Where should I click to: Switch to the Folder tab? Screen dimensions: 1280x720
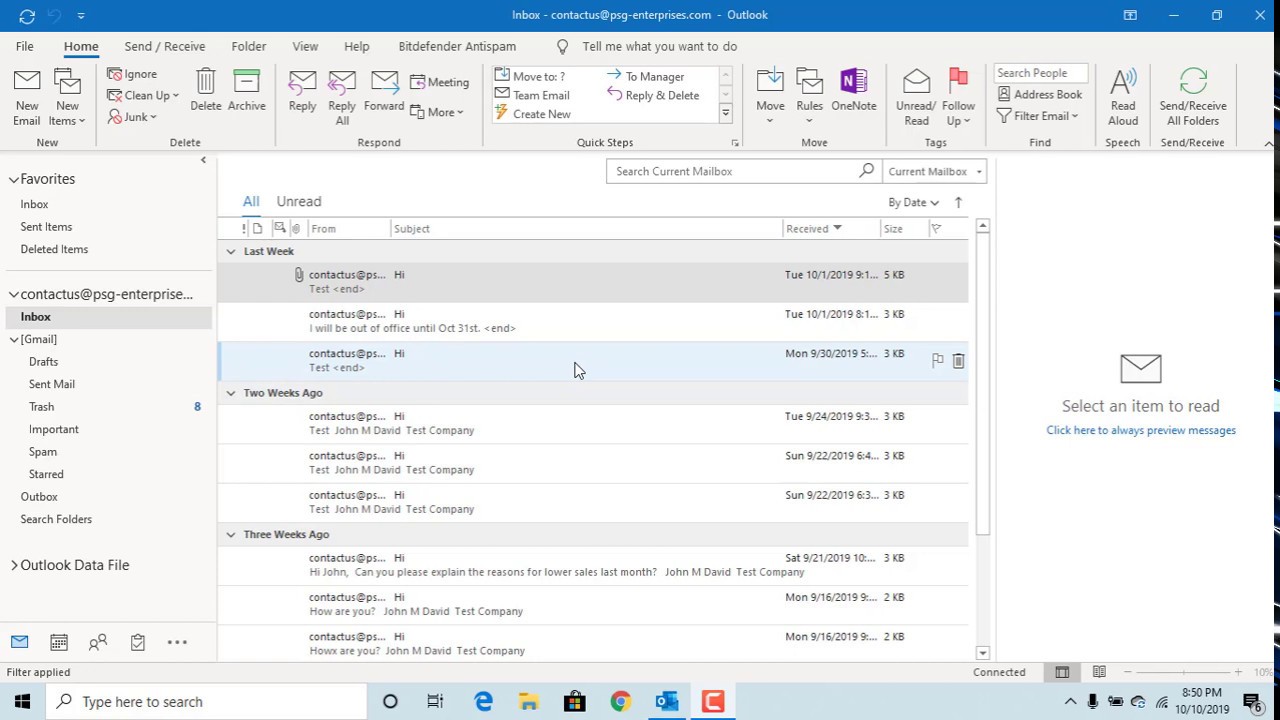(x=249, y=46)
